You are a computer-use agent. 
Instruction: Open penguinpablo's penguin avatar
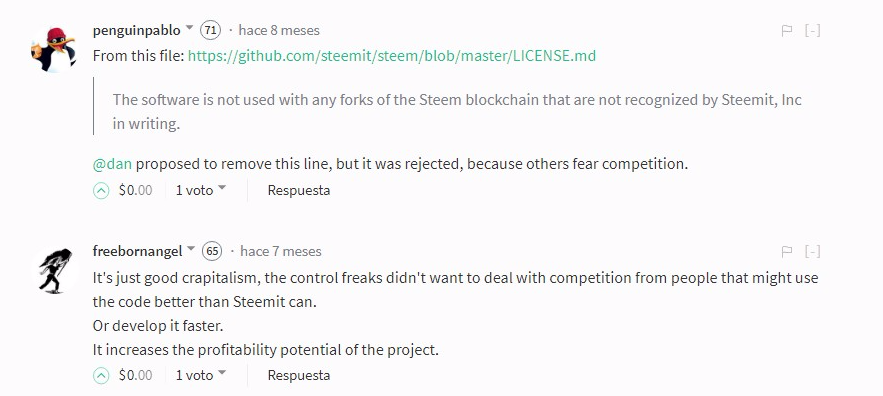53,50
